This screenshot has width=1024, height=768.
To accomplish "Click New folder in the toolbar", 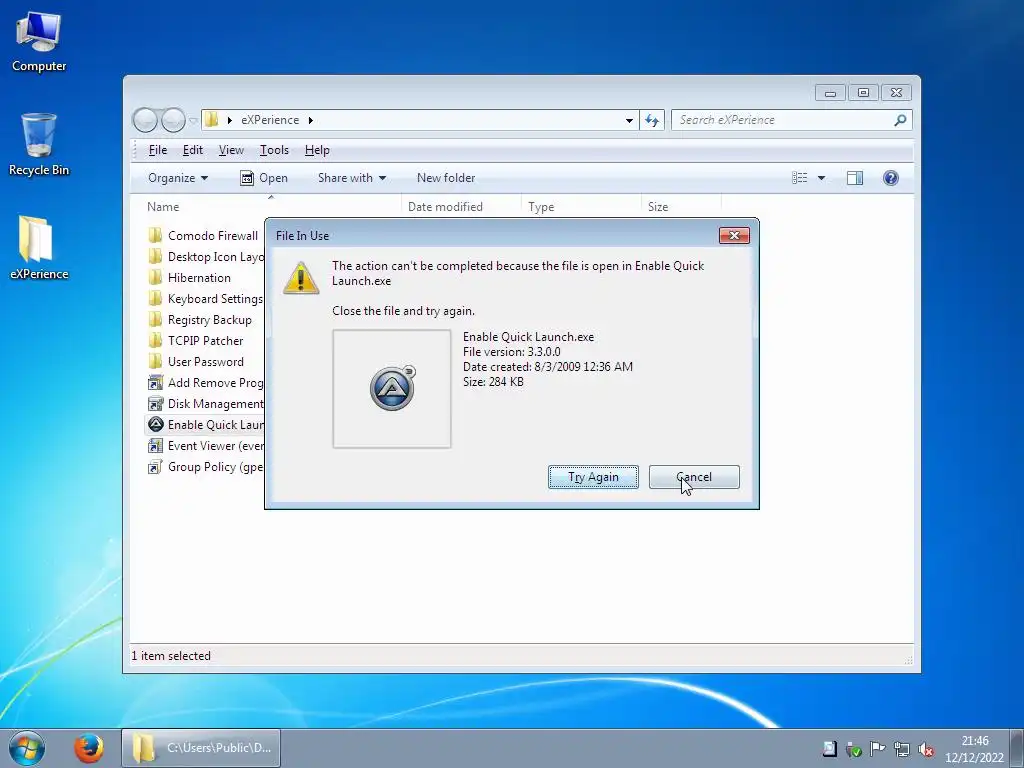I will point(446,178).
